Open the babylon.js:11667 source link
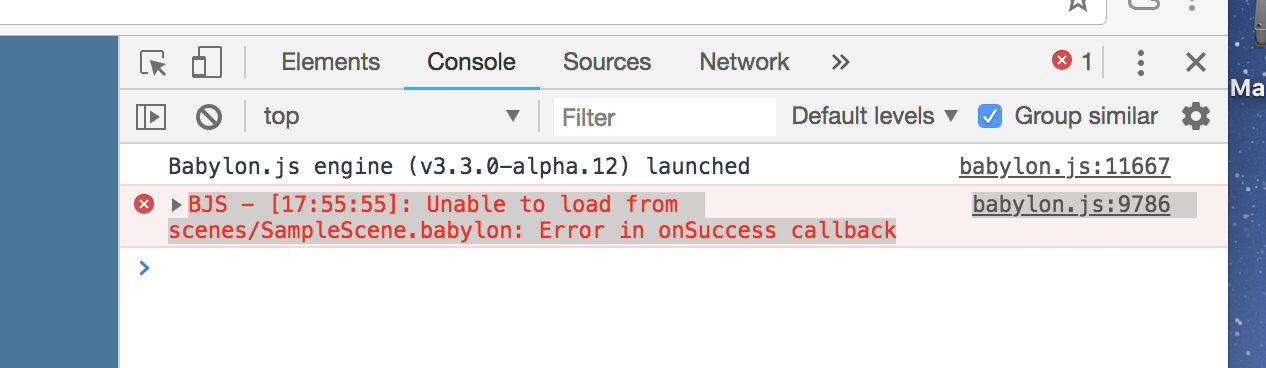Viewport: 1266px width, 368px height. (x=1064, y=166)
